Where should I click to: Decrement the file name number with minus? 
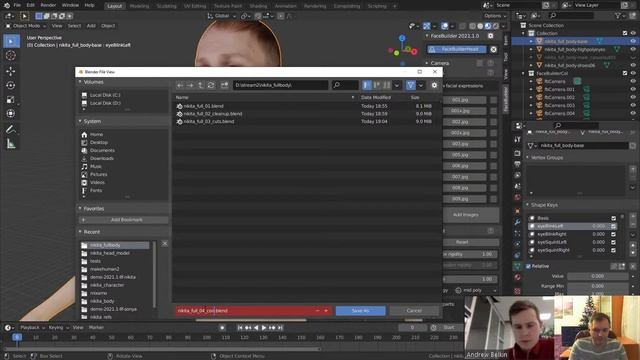tap(318, 311)
